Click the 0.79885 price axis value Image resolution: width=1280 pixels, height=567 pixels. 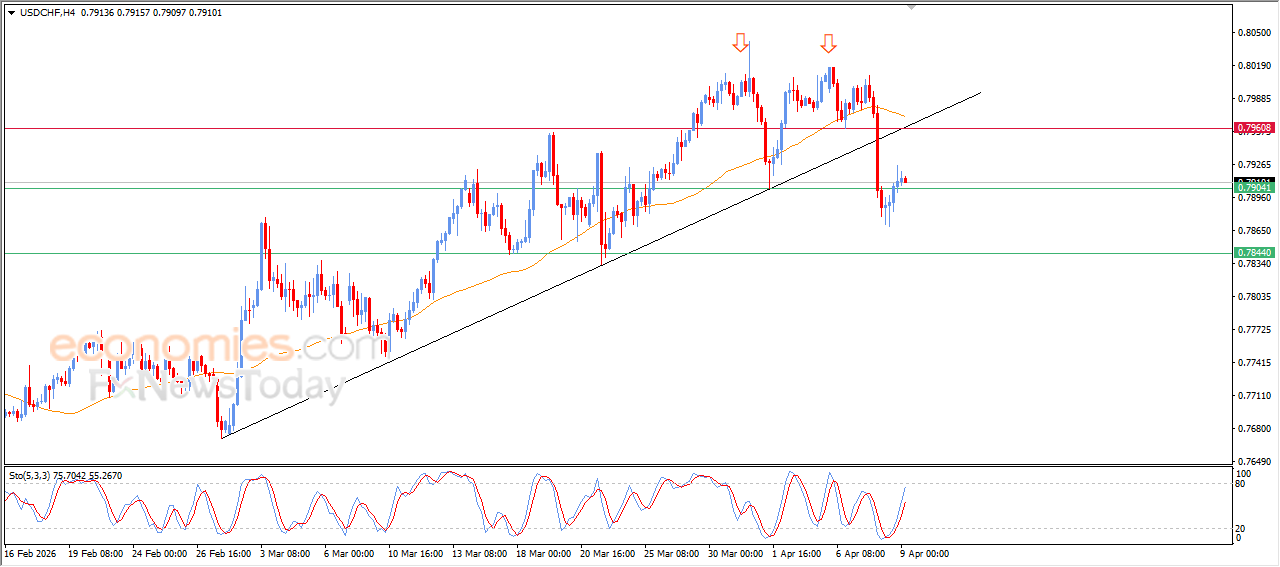click(x=1256, y=99)
